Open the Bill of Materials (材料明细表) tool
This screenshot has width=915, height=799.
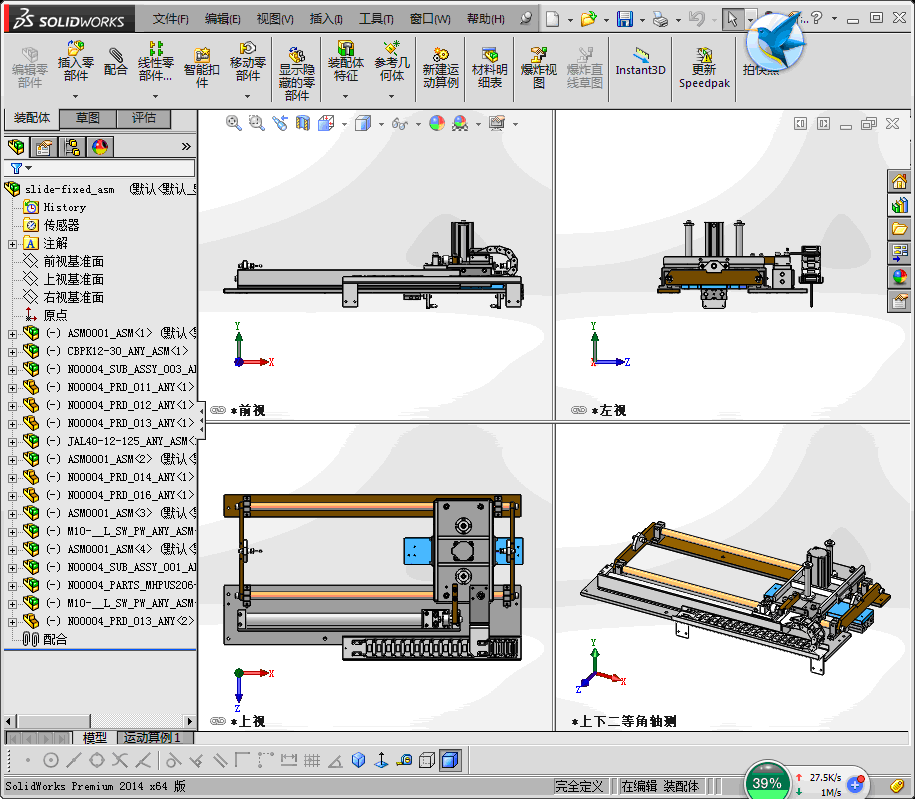(489, 66)
